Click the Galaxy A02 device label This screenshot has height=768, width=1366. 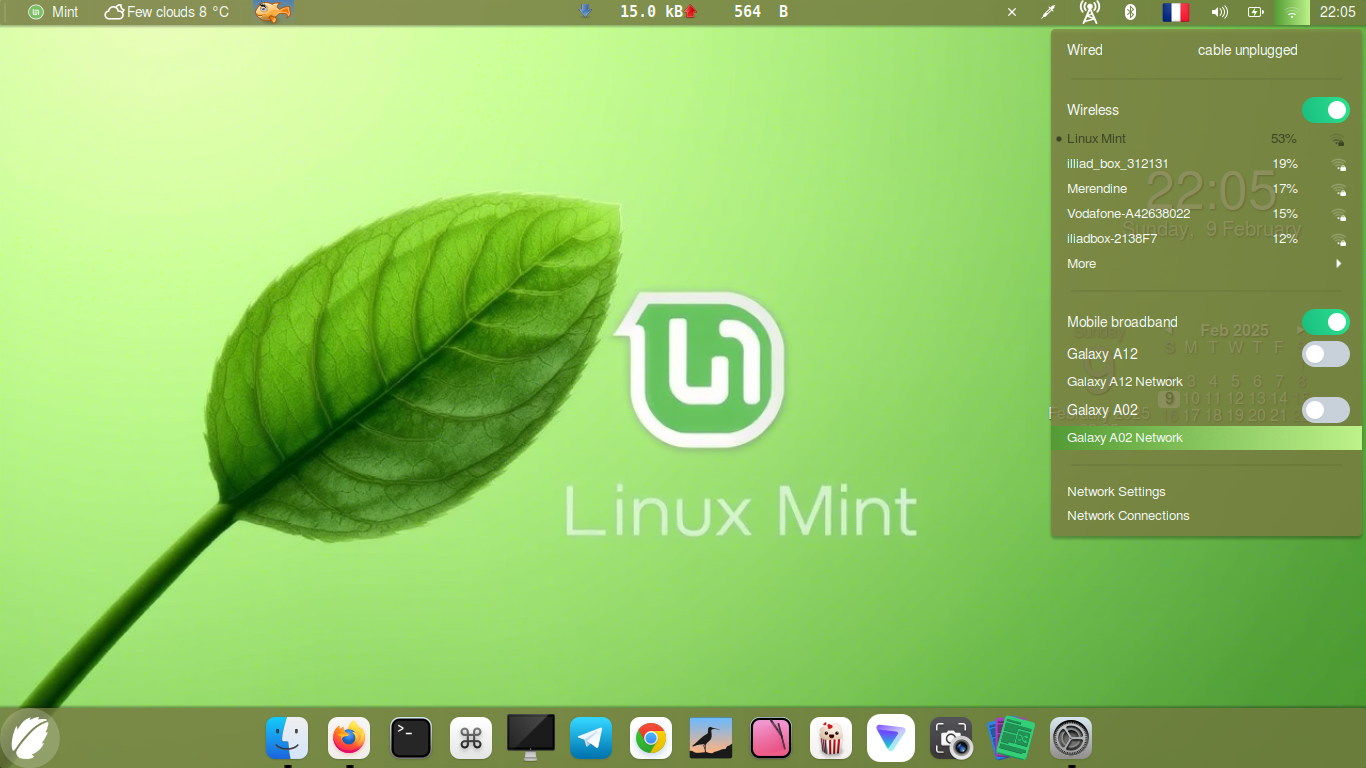1102,410
